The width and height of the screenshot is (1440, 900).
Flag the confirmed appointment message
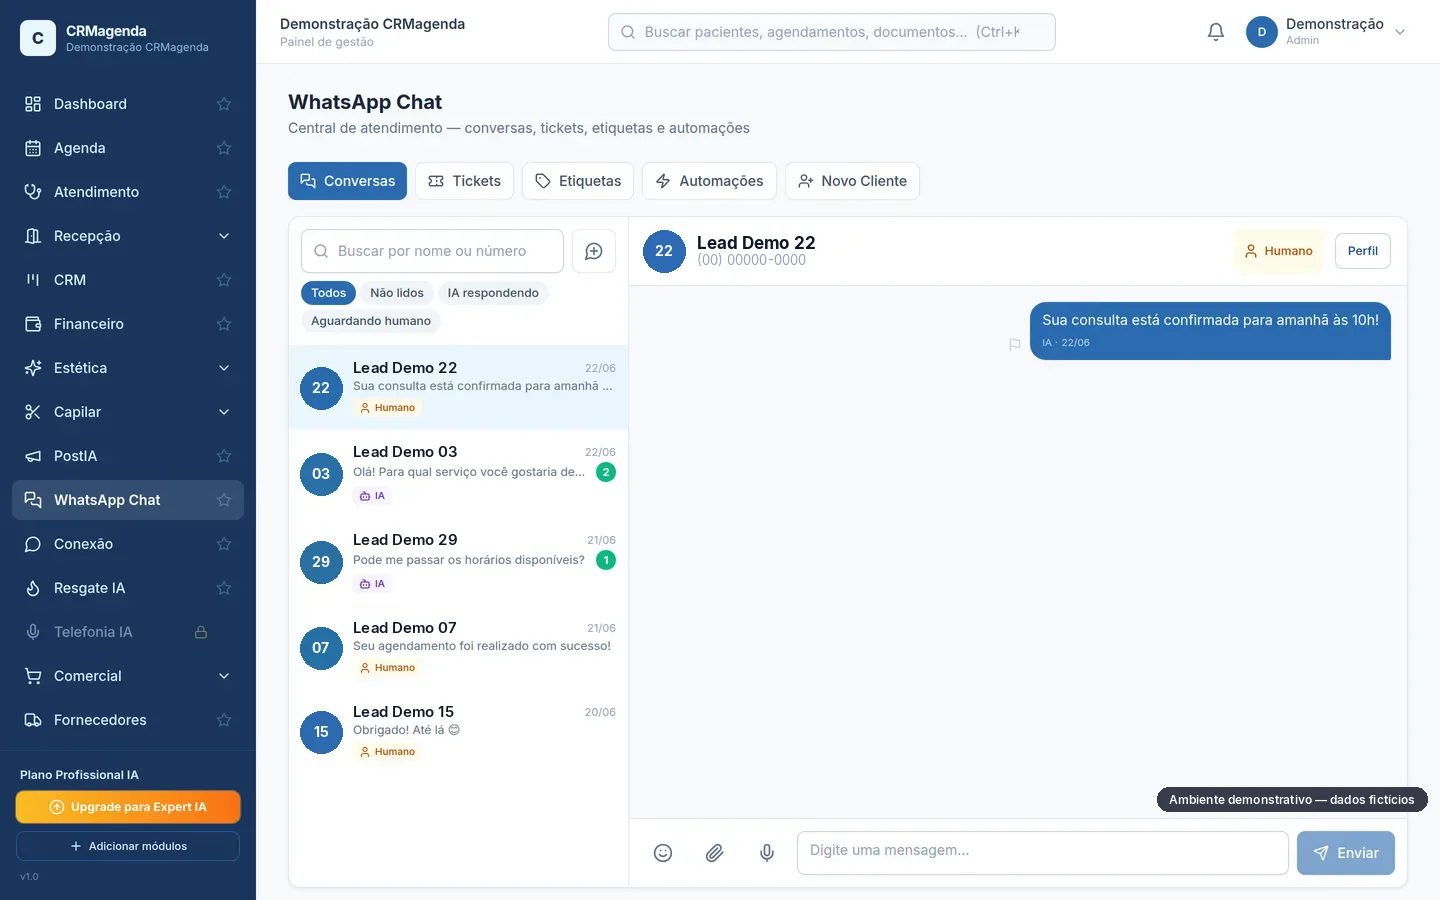[x=1015, y=344]
